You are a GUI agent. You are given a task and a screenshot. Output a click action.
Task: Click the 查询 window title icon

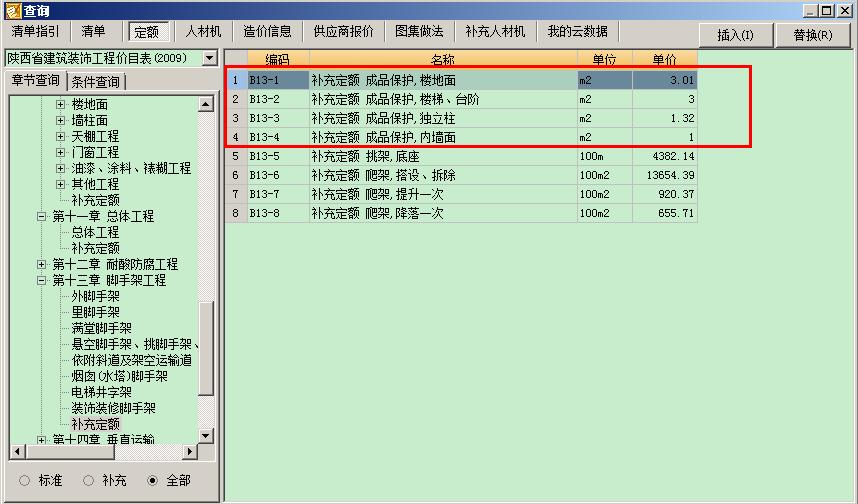click(13, 10)
